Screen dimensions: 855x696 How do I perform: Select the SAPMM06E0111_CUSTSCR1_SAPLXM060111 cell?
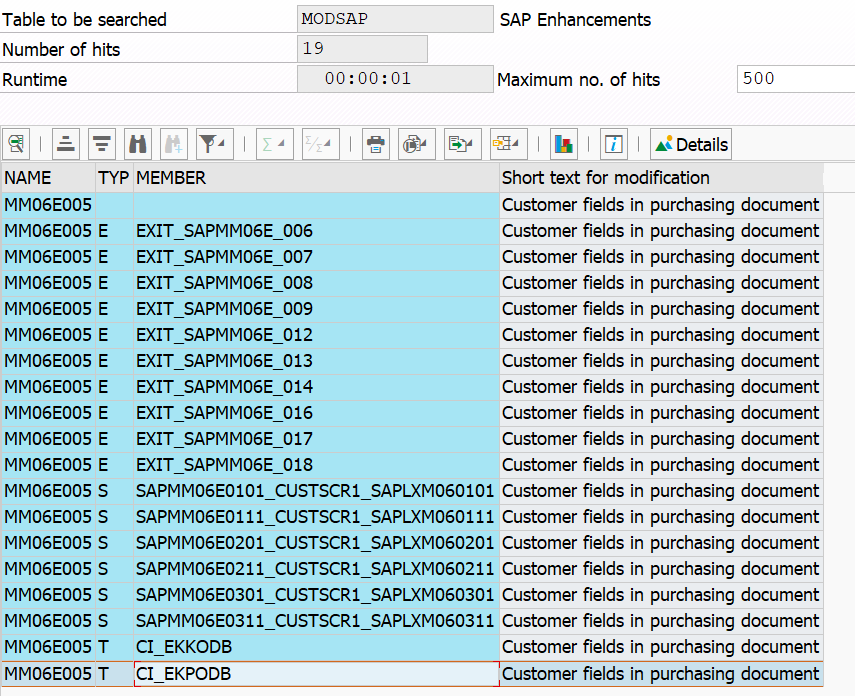click(x=316, y=517)
